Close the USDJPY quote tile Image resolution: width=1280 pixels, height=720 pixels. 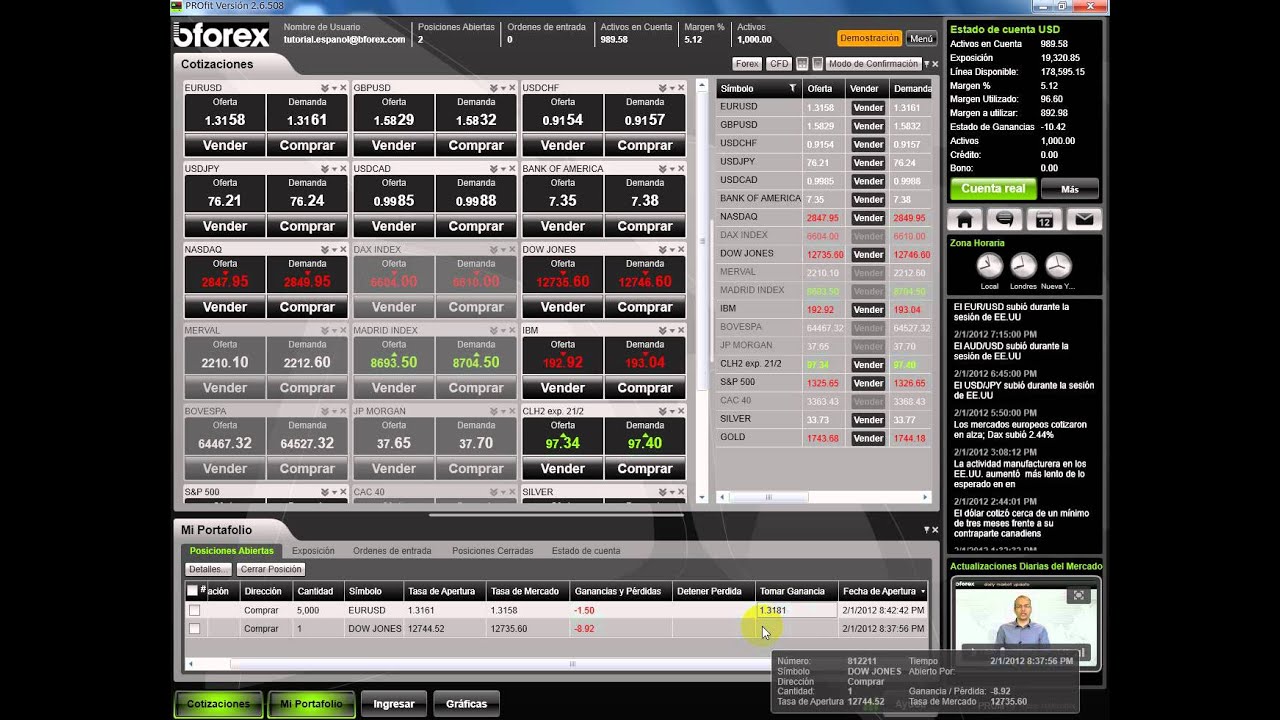(x=343, y=169)
